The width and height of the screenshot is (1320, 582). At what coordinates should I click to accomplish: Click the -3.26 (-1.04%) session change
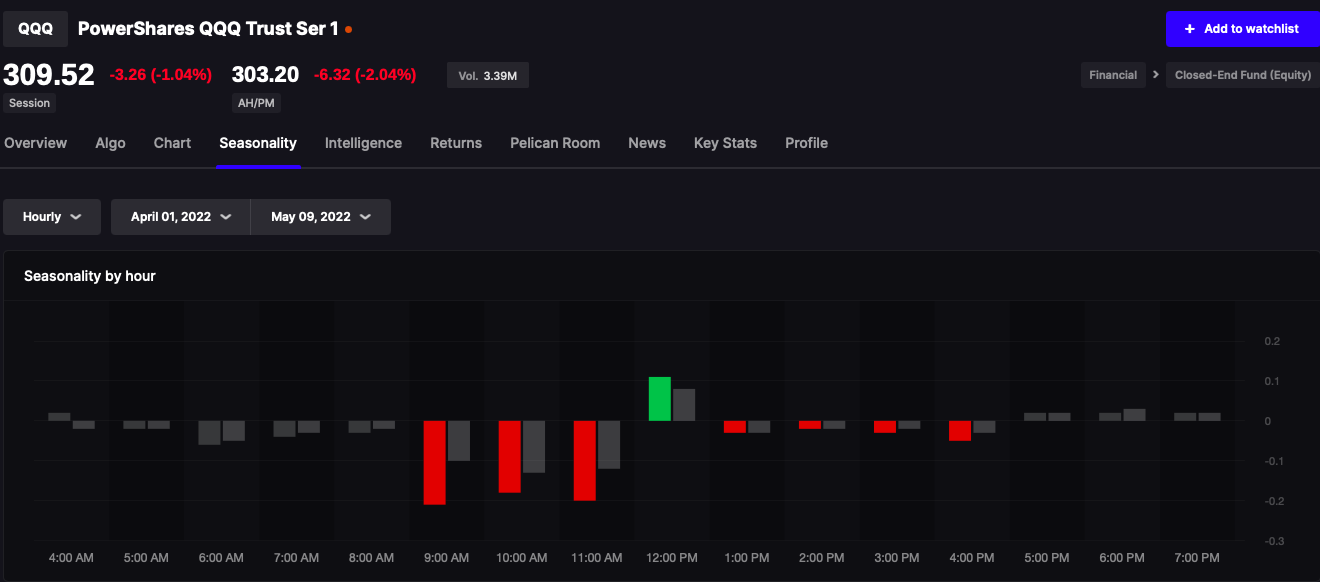pos(161,74)
